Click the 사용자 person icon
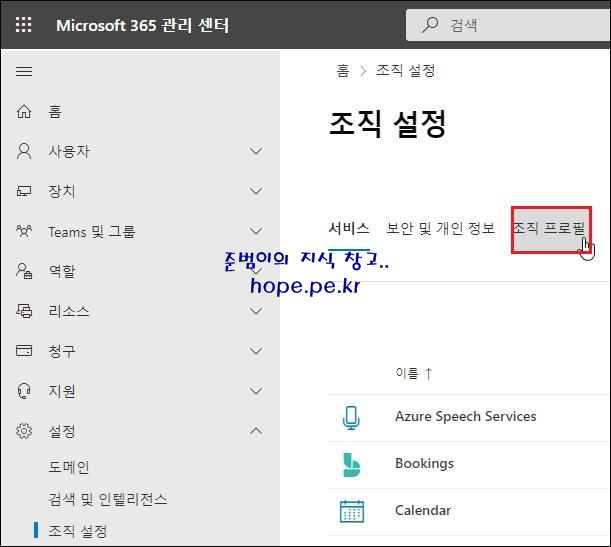Viewport: 611px width, 547px height. [x=24, y=151]
